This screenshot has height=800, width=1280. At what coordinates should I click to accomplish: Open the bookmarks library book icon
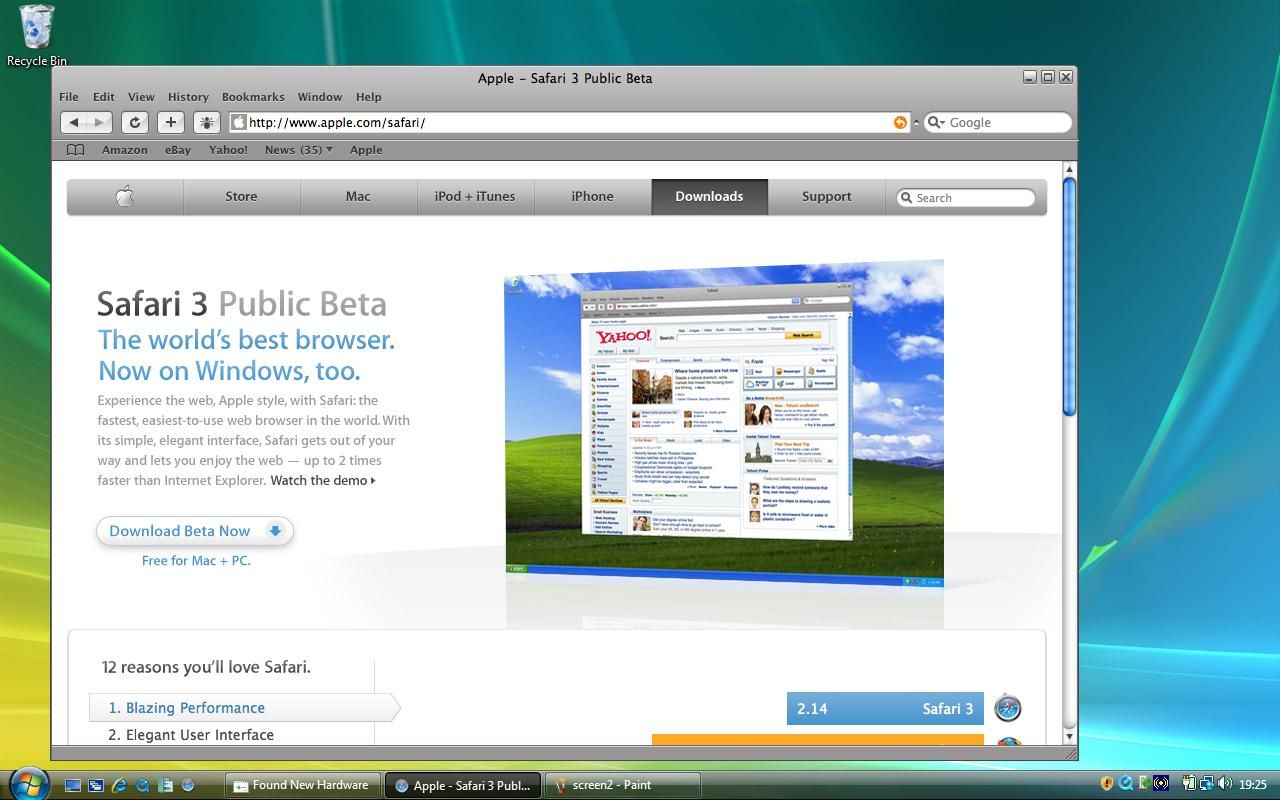coord(75,150)
